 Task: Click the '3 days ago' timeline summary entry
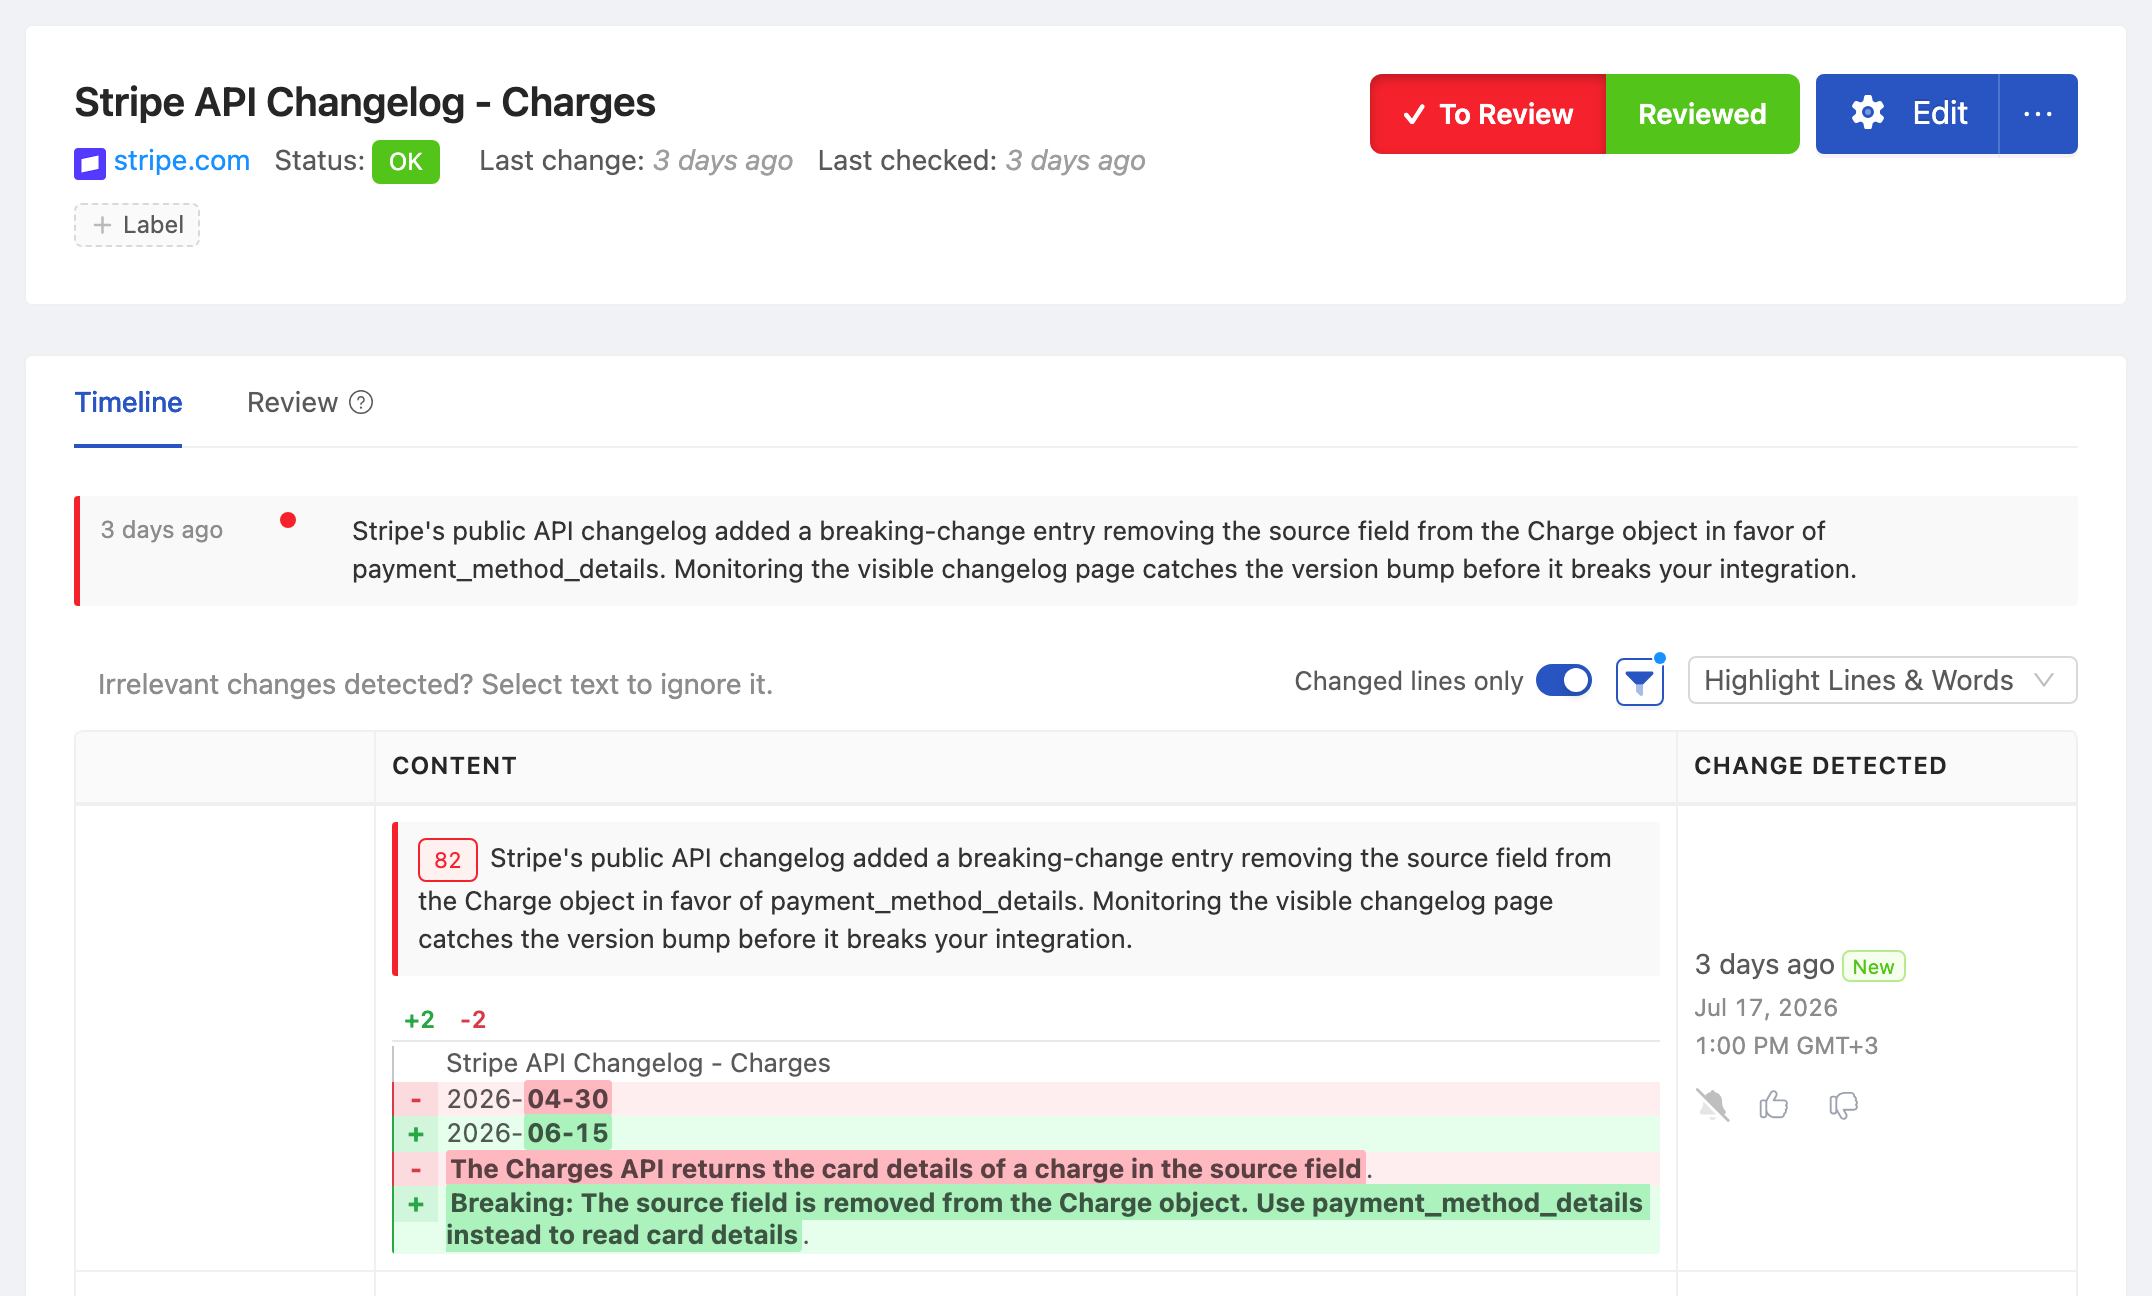(1076, 550)
